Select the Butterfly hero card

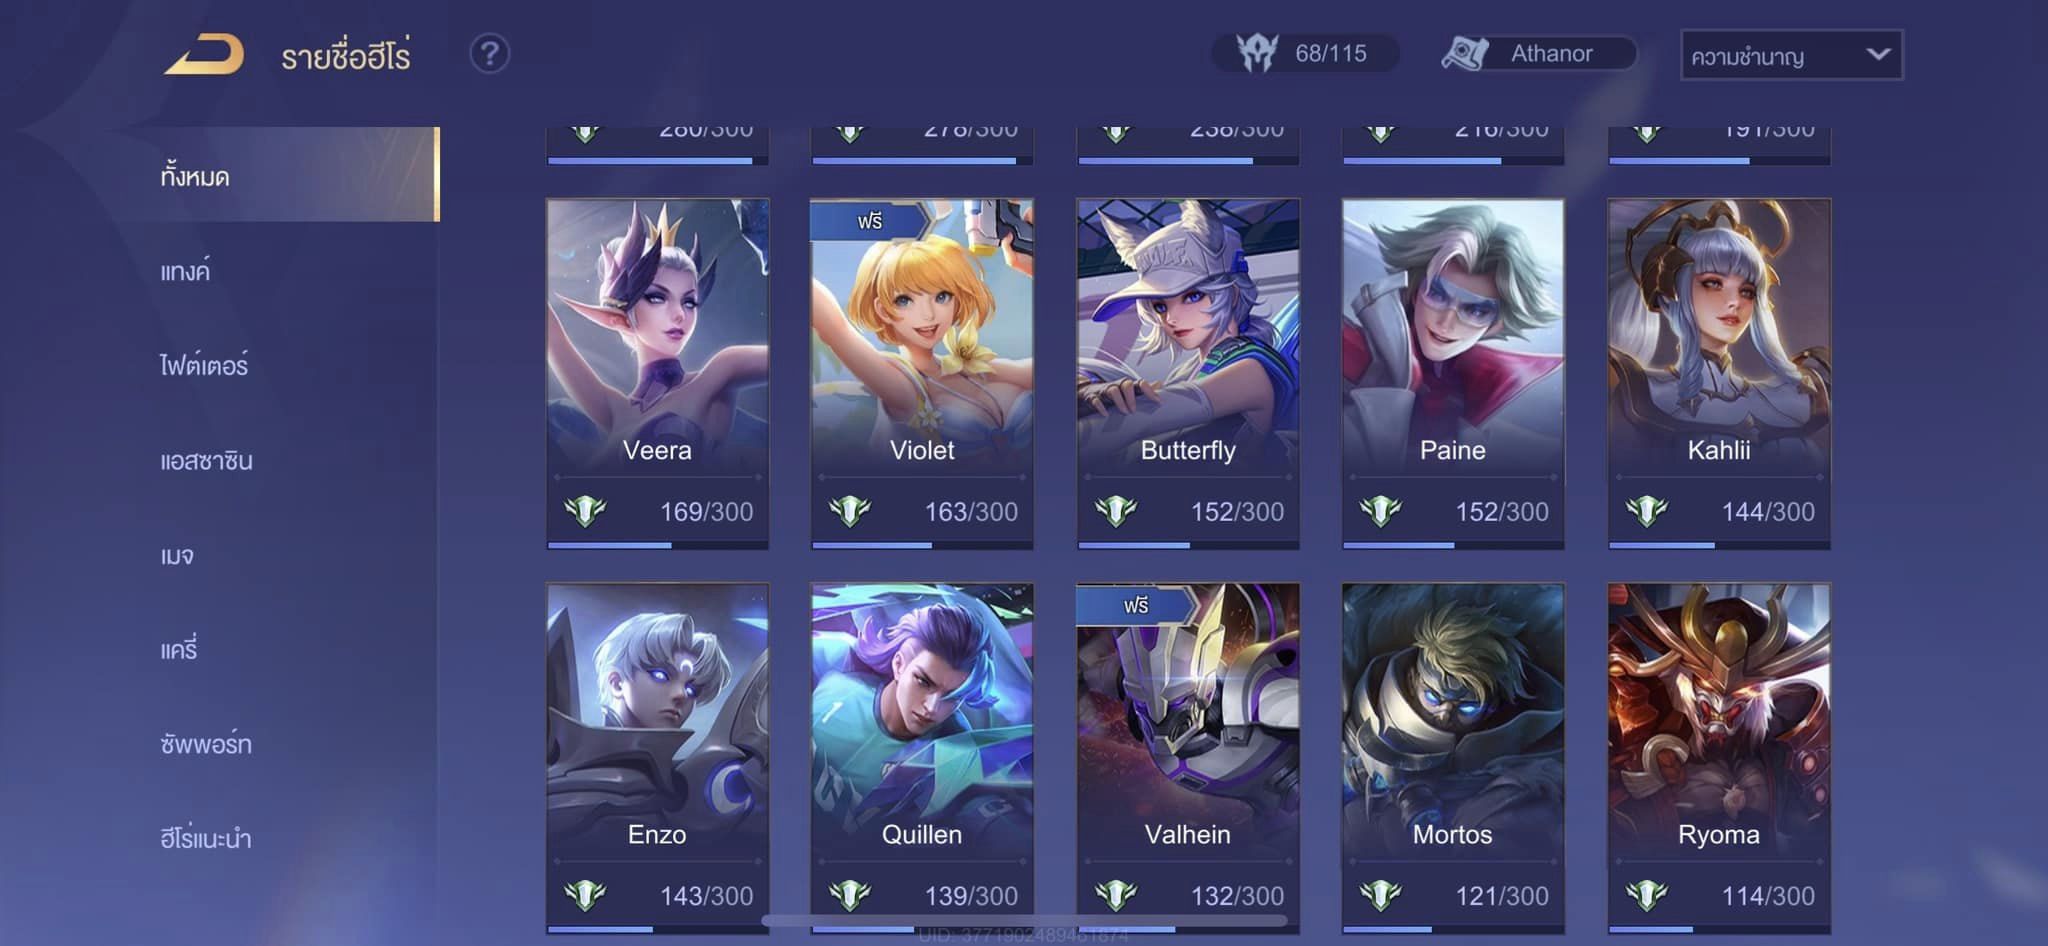[x=1188, y=373]
